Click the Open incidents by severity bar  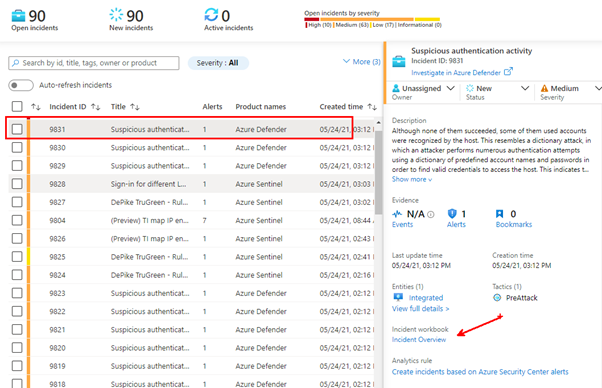click(x=372, y=19)
